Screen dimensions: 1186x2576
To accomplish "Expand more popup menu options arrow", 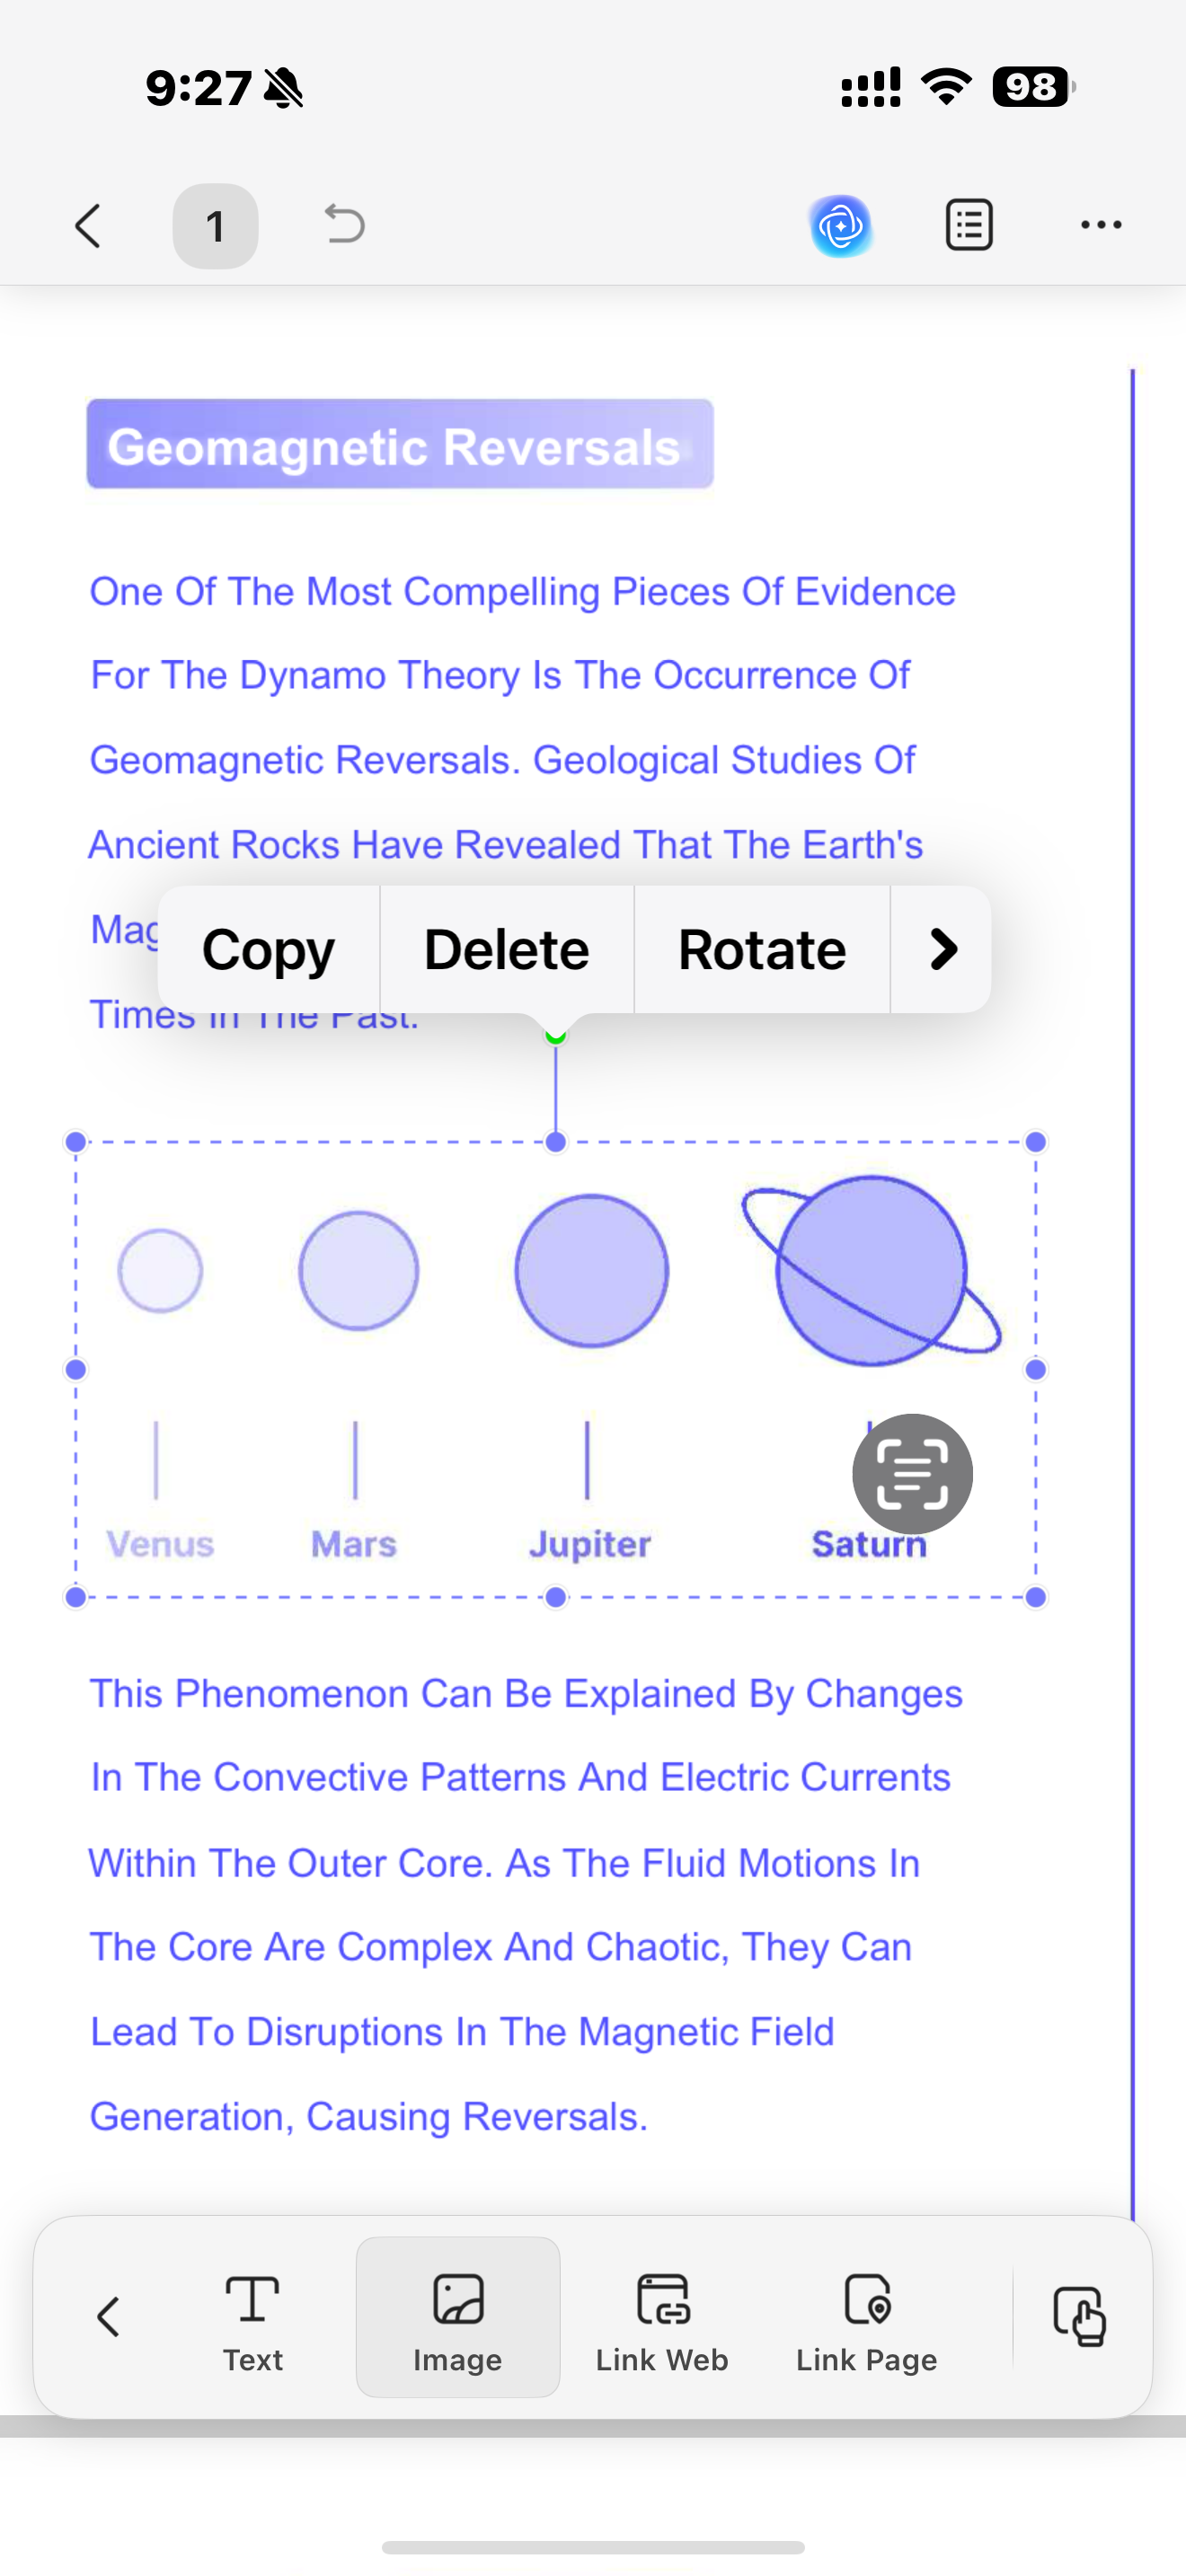I will [x=942, y=949].
